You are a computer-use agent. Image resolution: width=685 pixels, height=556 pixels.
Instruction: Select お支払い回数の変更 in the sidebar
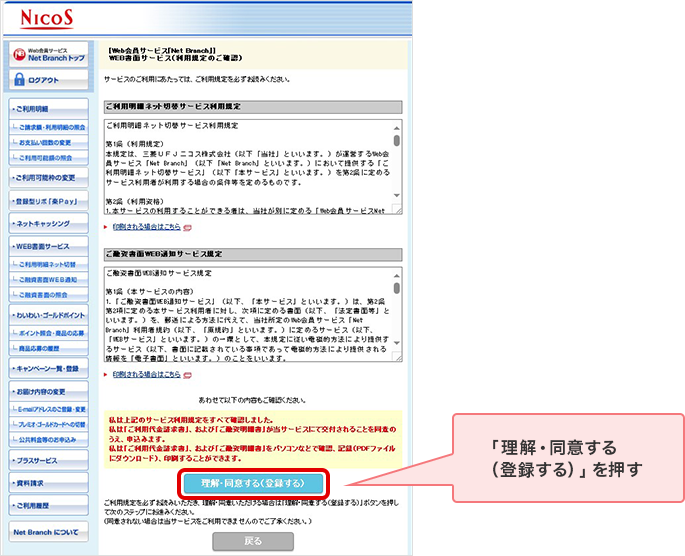[x=48, y=142]
